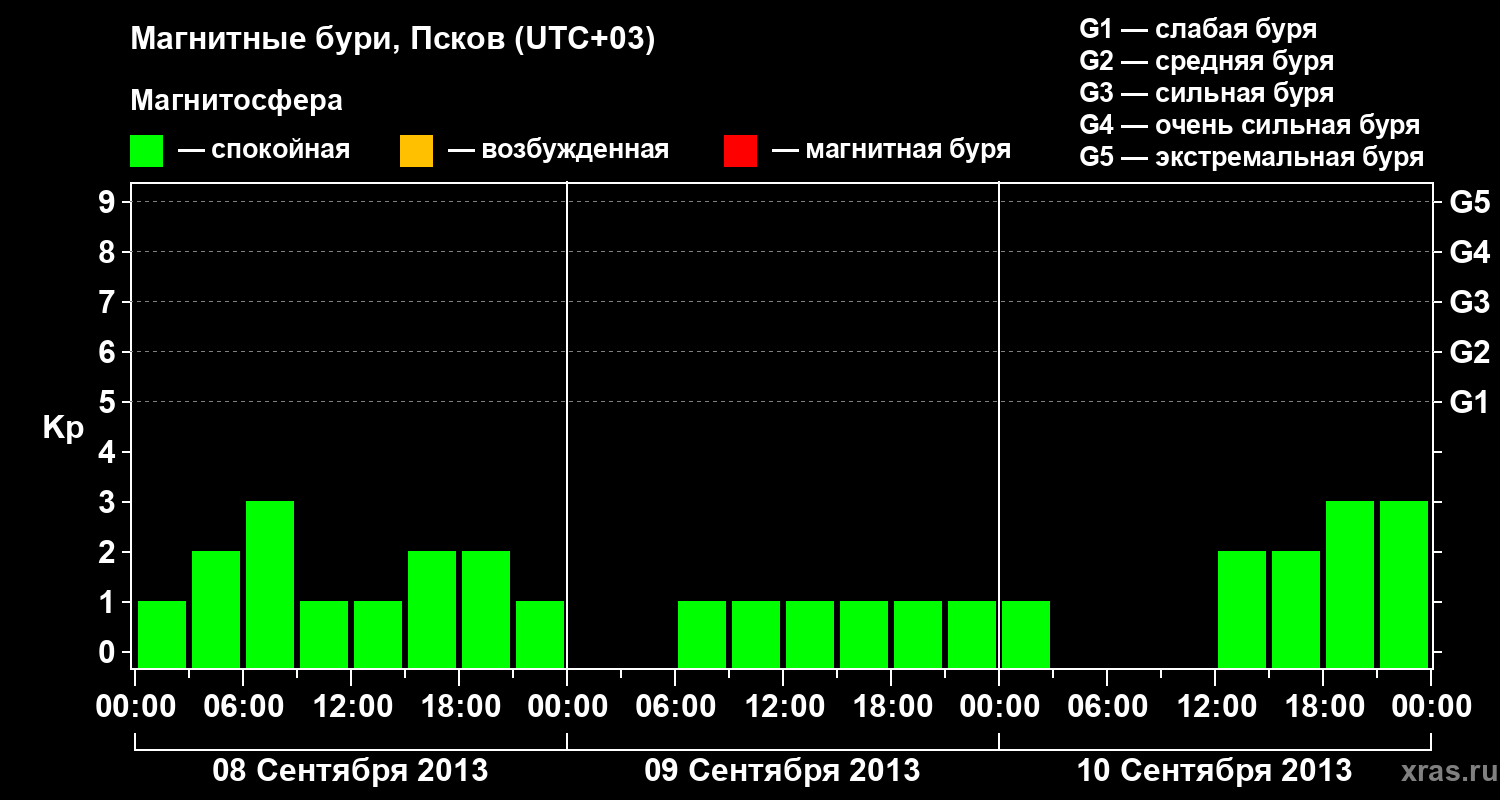1500x800 pixels.
Task: Click the '10 Сентября 2013' date label
Action: (1214, 771)
